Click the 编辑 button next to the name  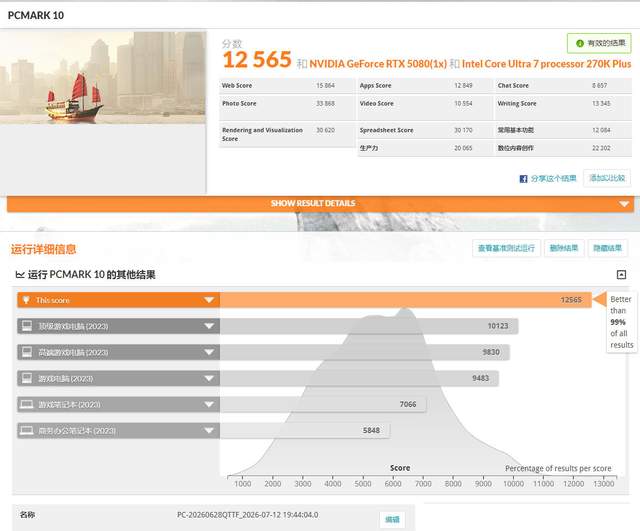[392, 520]
